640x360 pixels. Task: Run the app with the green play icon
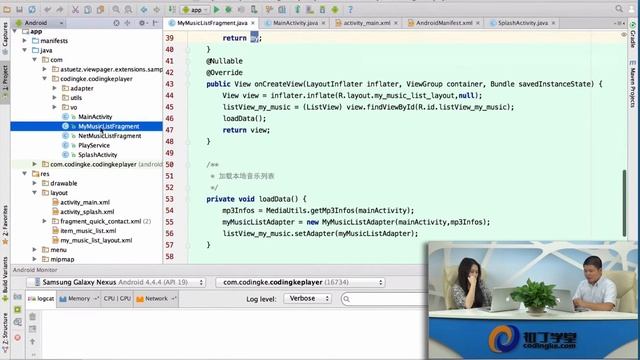tap(217, 9)
